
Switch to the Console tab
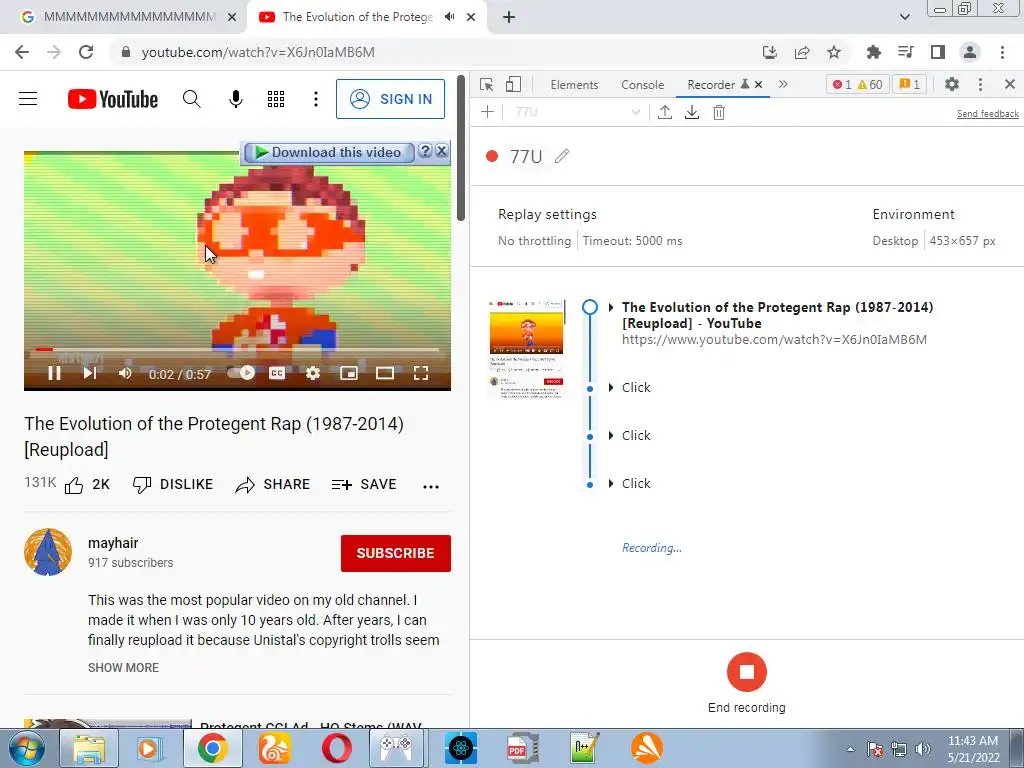643,85
